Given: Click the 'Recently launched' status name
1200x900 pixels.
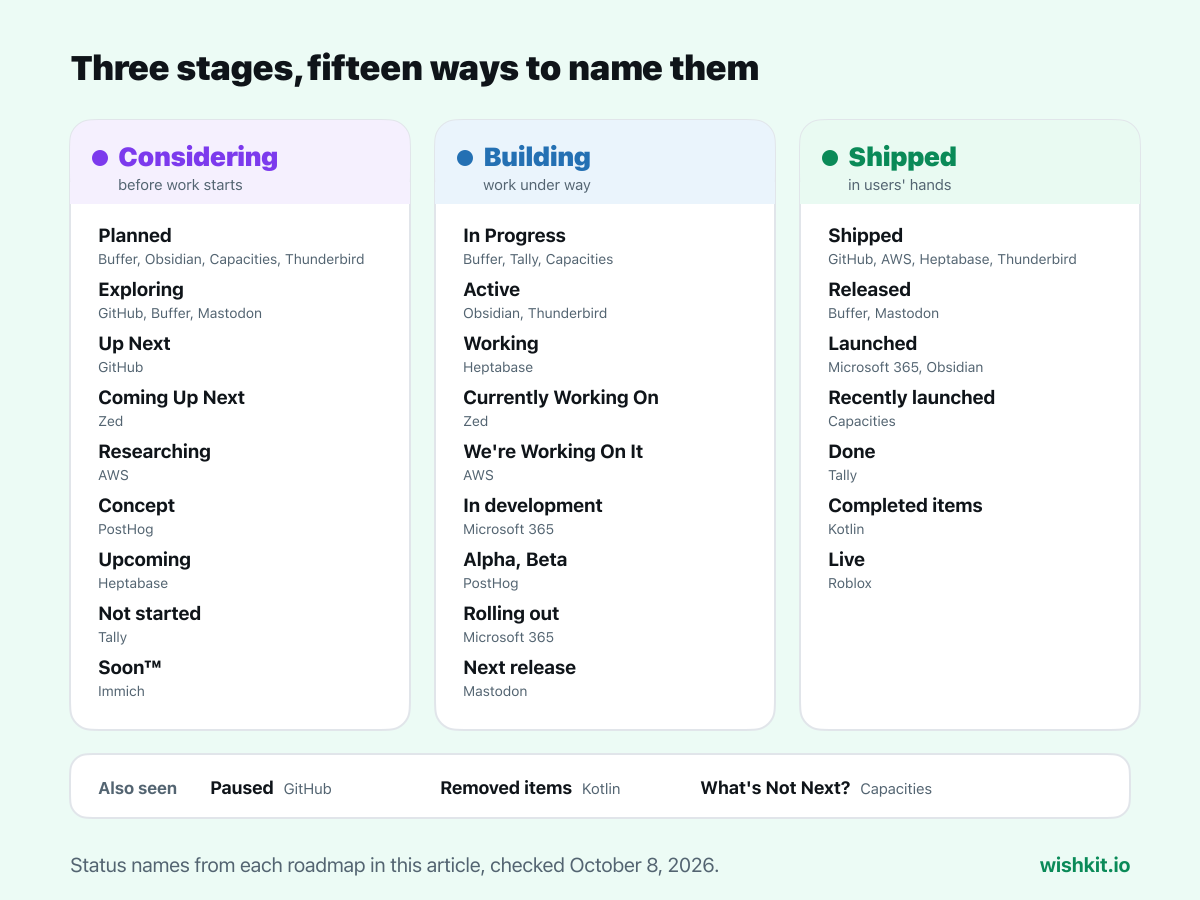Looking at the screenshot, I should [x=911, y=398].
